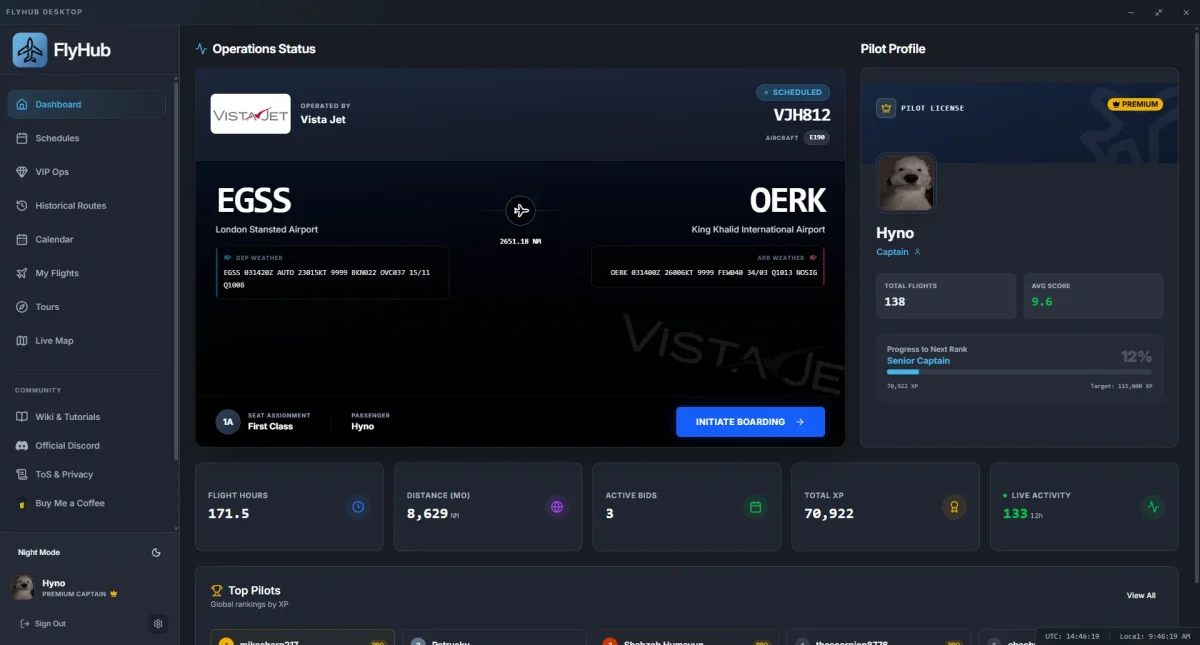Viewport: 1200px width, 645px height.
Task: Click the E190 aircraft badge
Action: (x=818, y=138)
